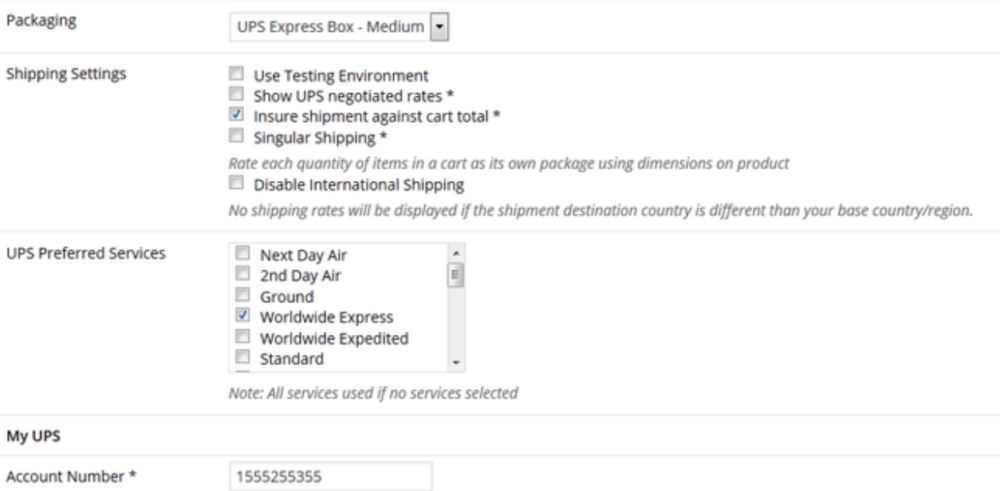Enable Use Testing Environment checkbox

[237, 74]
